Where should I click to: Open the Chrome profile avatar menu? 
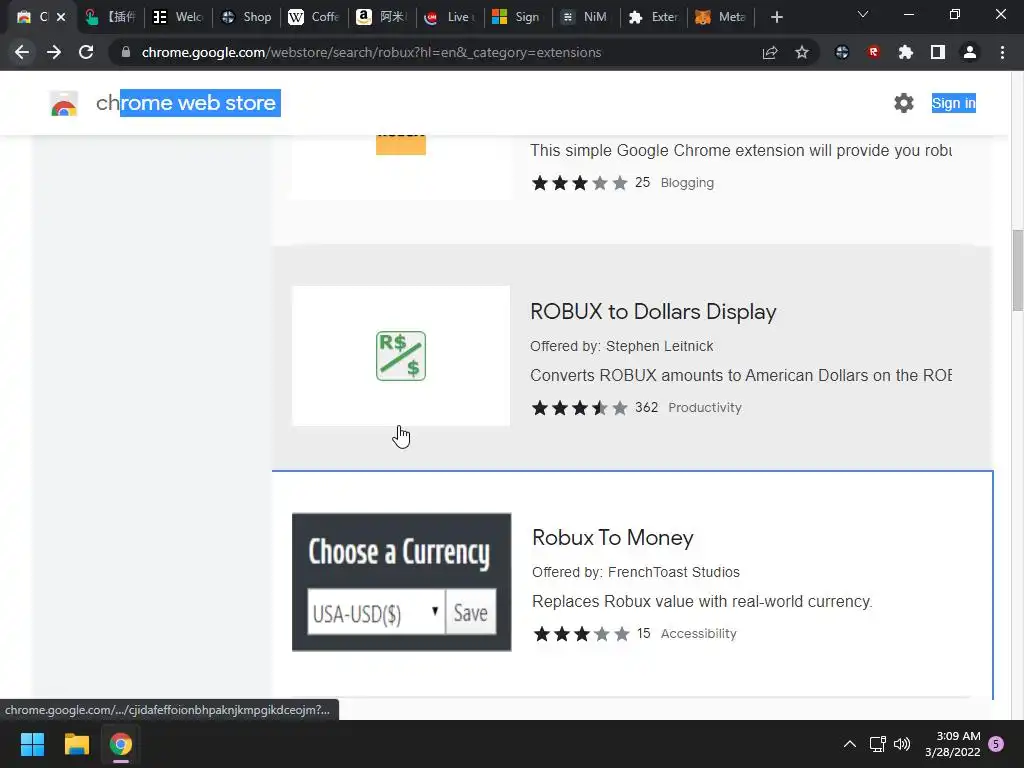click(x=970, y=52)
